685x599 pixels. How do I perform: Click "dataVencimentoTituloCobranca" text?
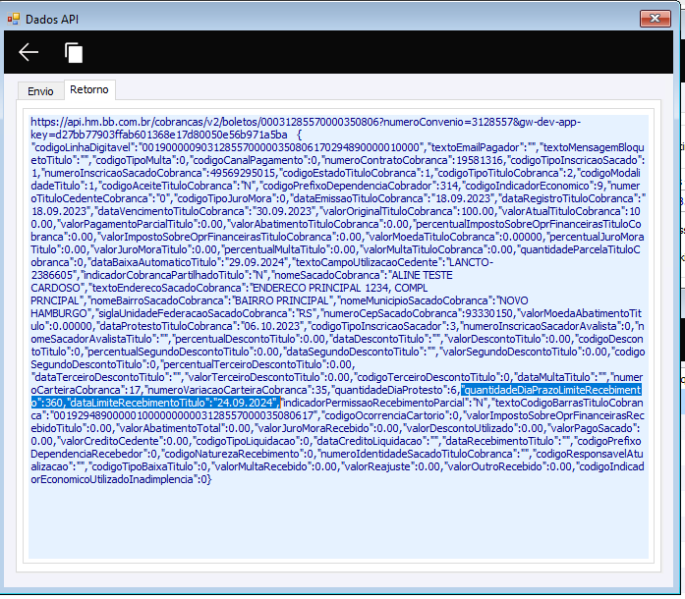pos(170,211)
